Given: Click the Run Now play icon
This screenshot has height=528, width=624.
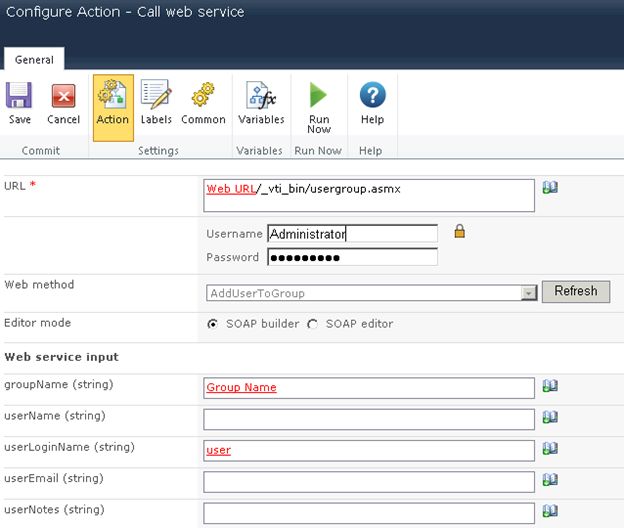Looking at the screenshot, I should [x=318, y=95].
